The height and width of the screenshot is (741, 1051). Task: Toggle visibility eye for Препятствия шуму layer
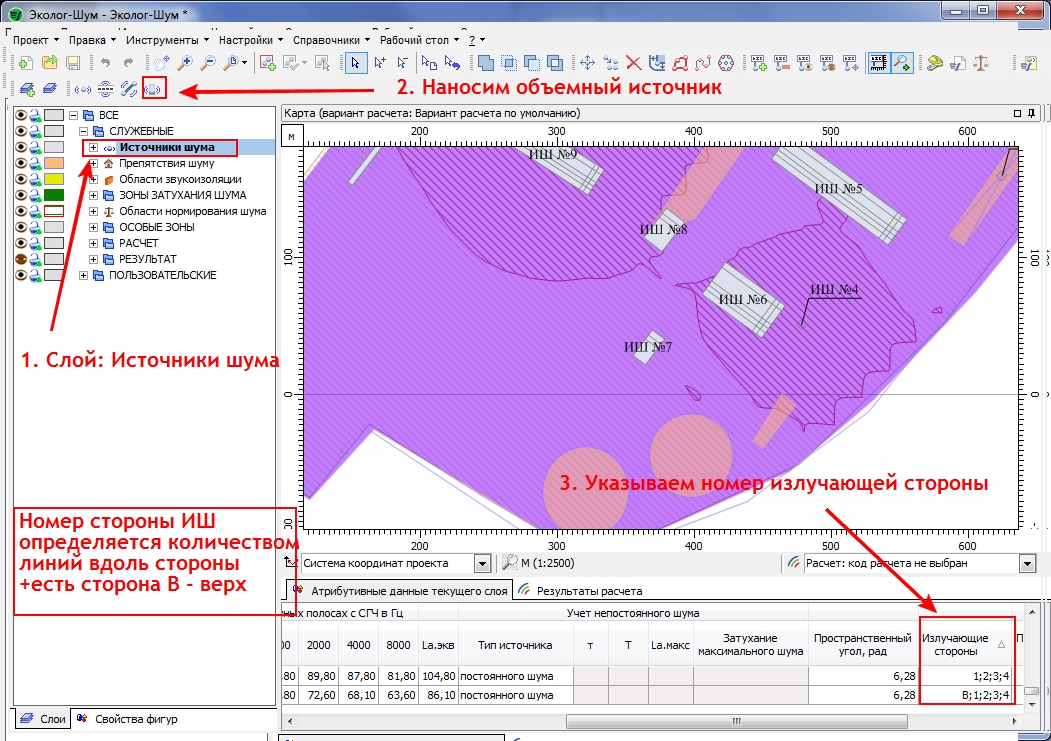[x=22, y=163]
